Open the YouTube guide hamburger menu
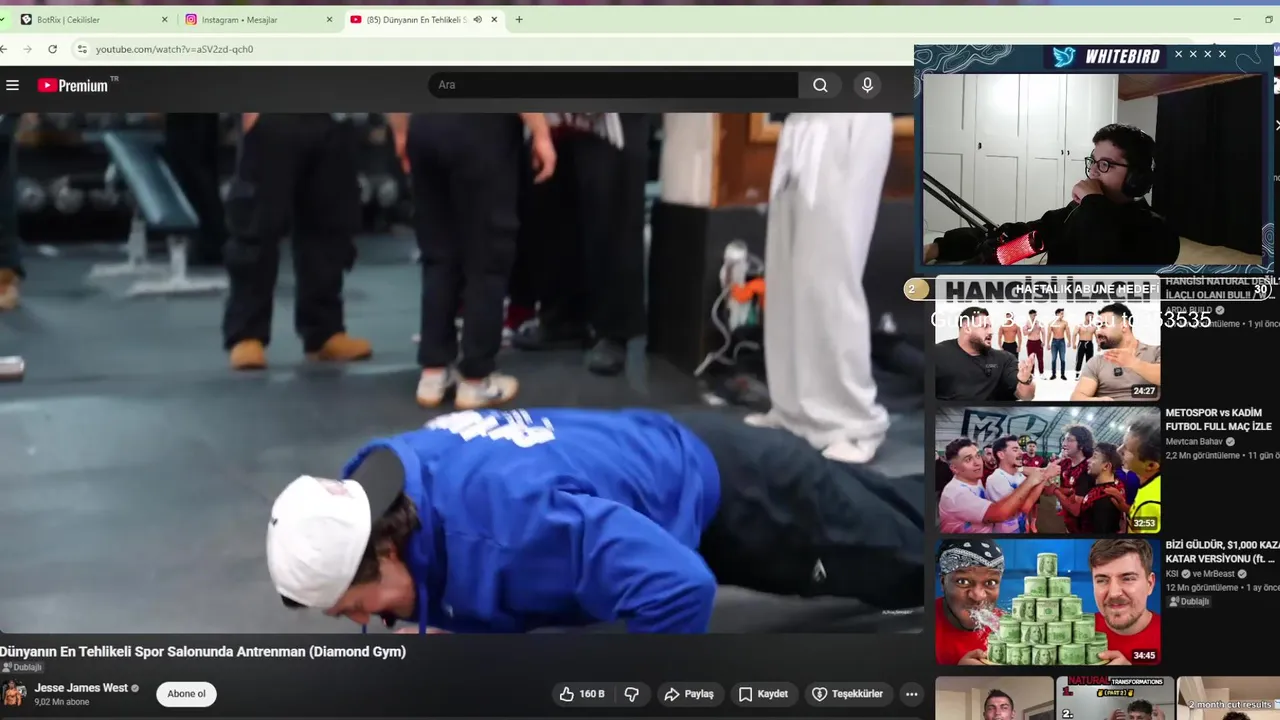1280x720 pixels. [12, 85]
